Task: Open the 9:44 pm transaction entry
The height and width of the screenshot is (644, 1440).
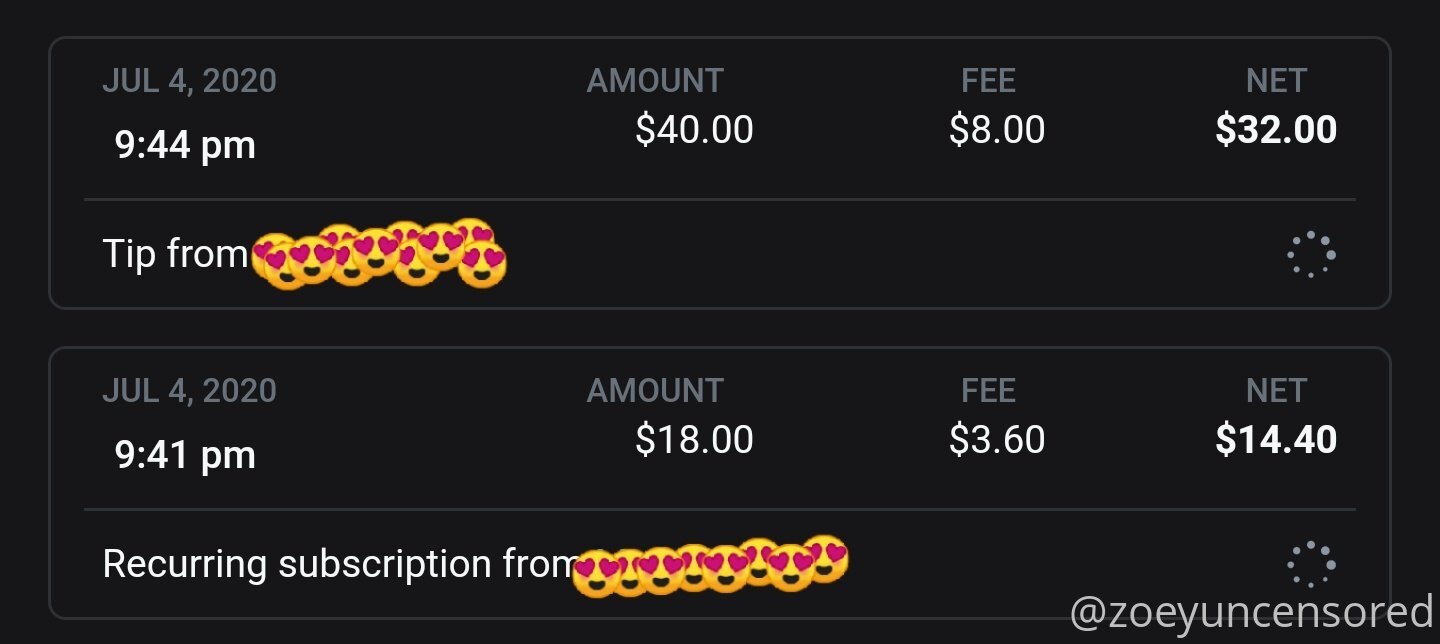Action: (720, 173)
